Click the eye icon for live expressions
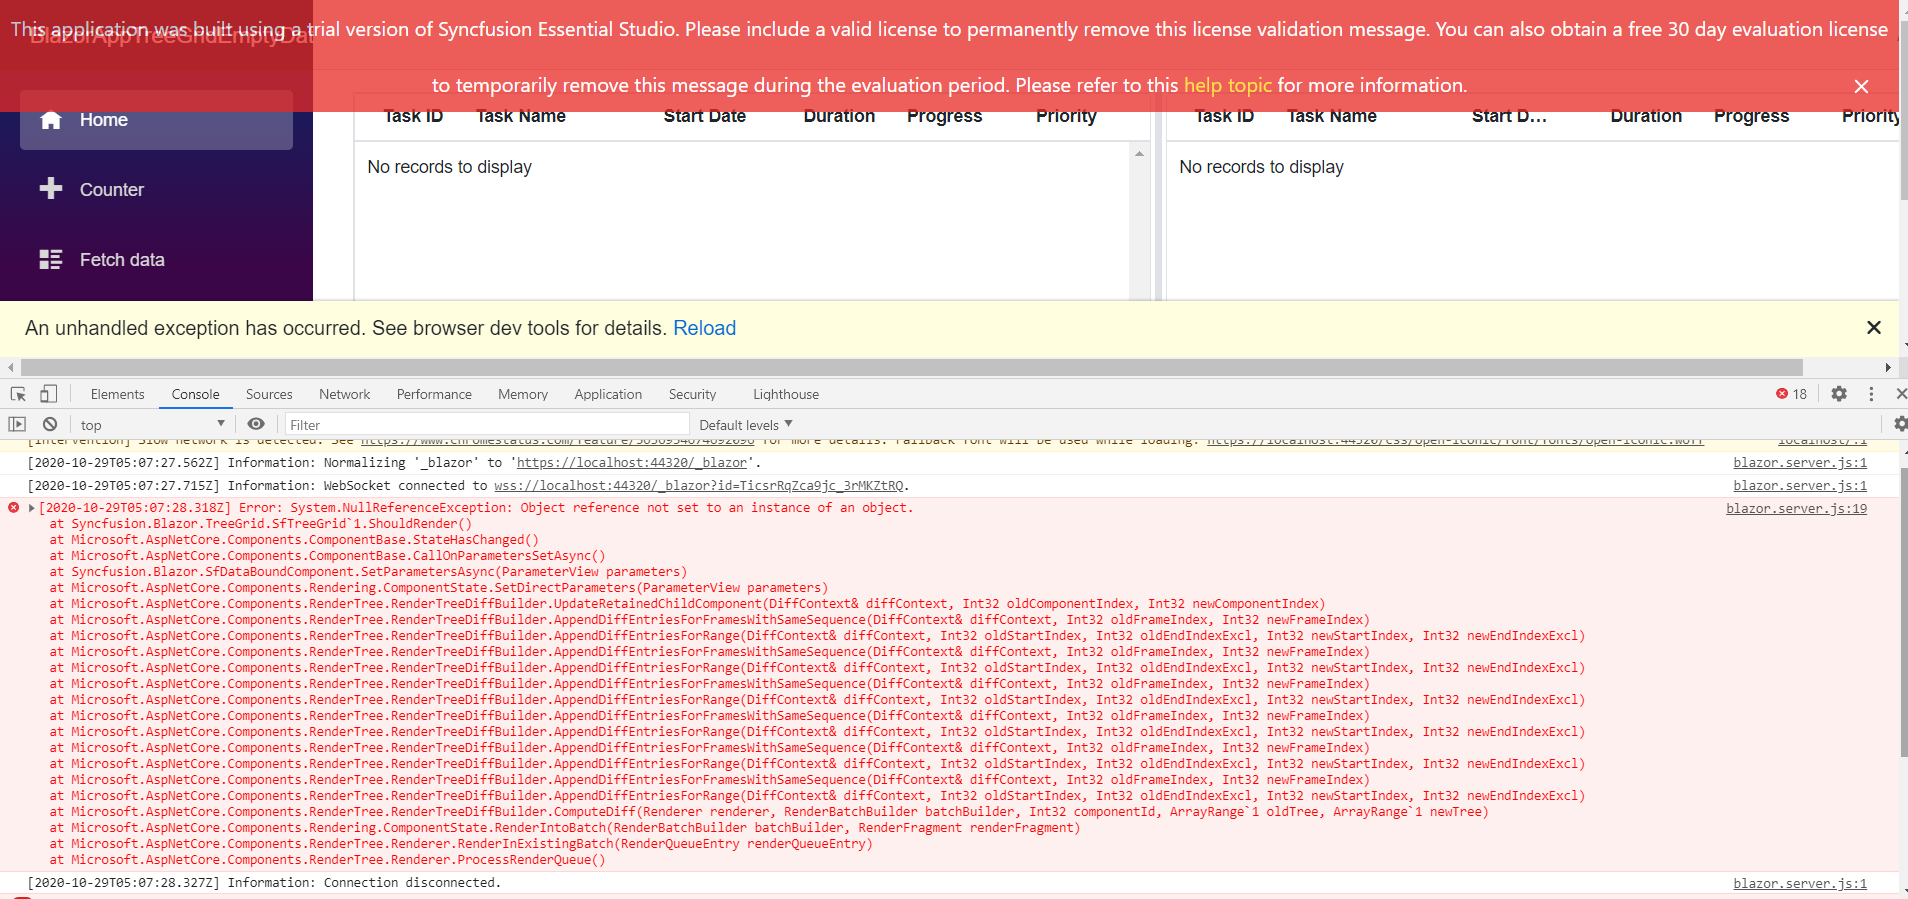Image resolution: width=1908 pixels, height=899 pixels. pos(256,424)
